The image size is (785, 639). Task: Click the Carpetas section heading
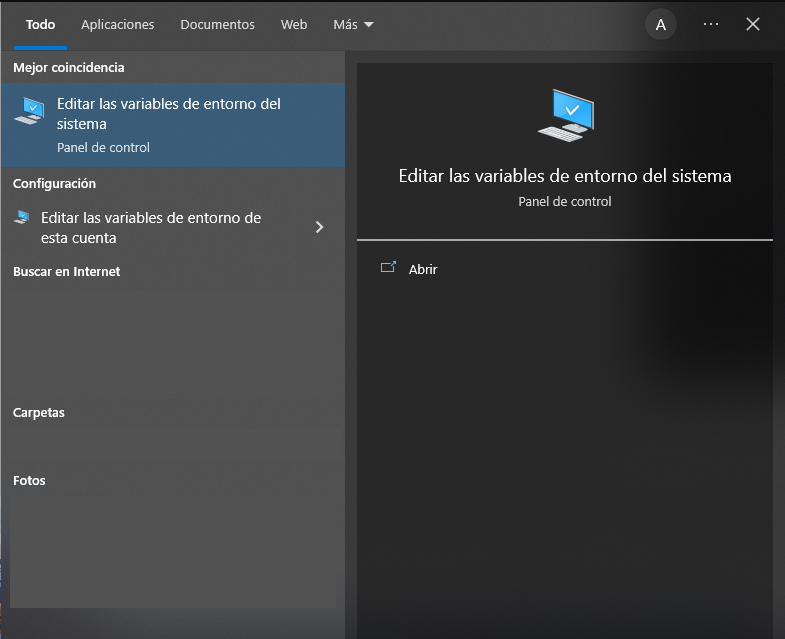pyautogui.click(x=39, y=413)
